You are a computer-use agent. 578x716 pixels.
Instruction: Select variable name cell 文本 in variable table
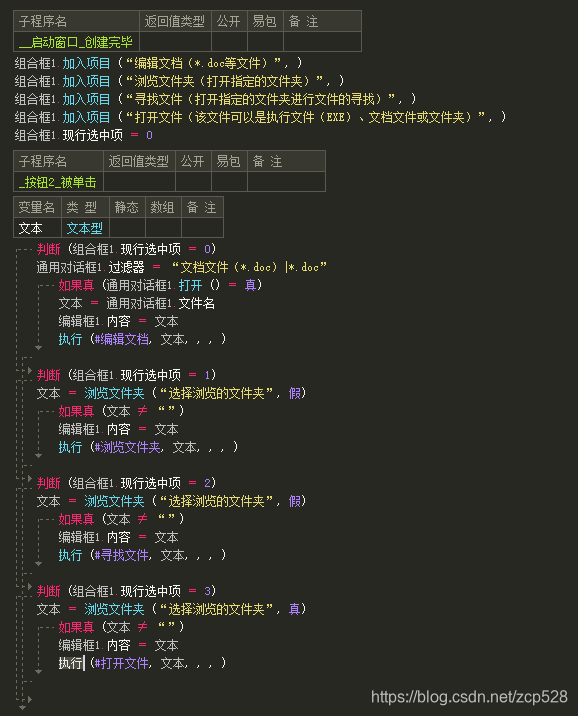click(x=37, y=228)
